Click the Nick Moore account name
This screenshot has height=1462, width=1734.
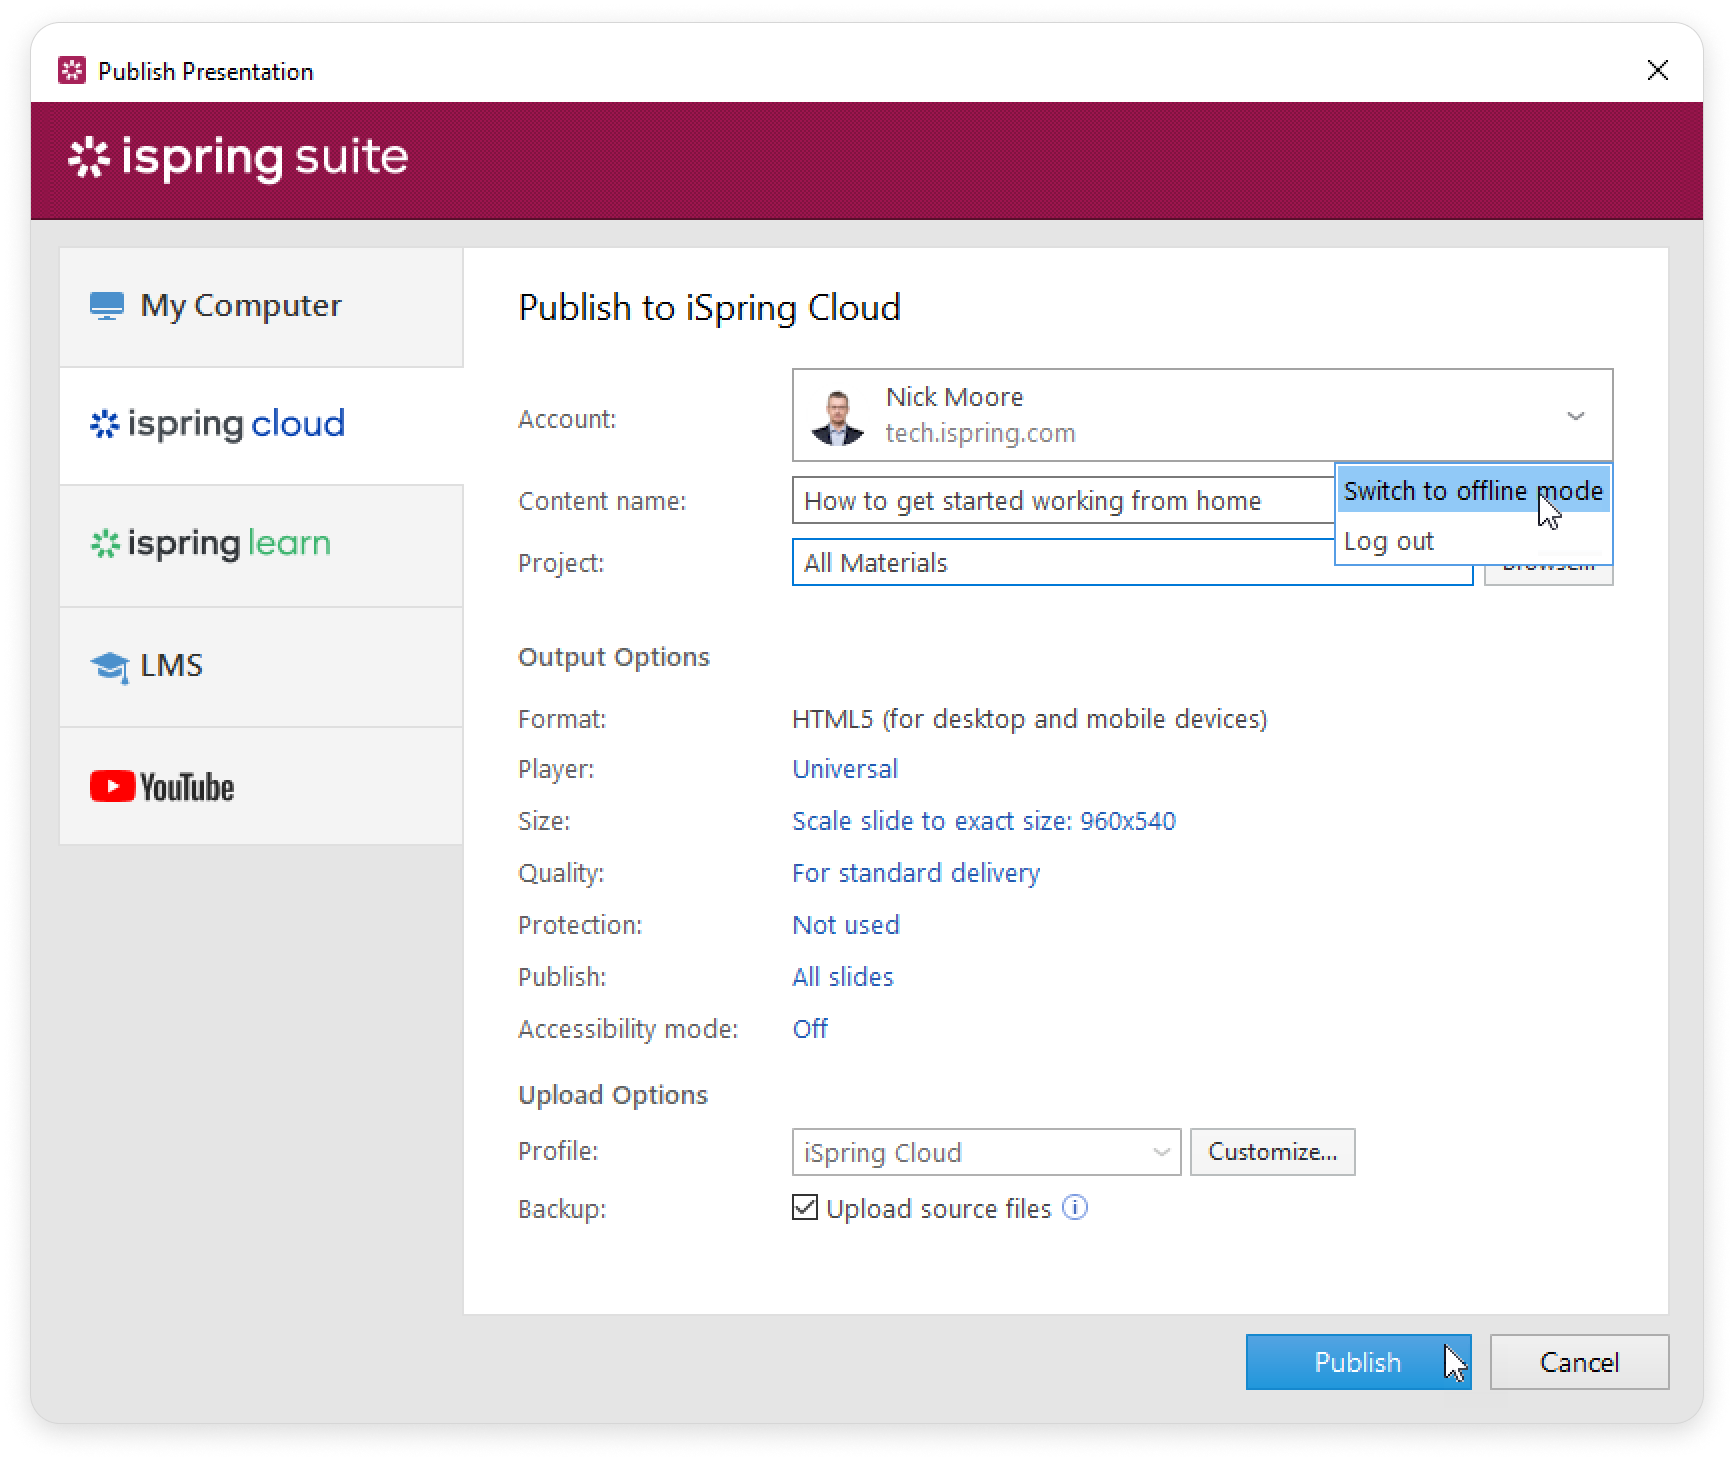point(954,397)
